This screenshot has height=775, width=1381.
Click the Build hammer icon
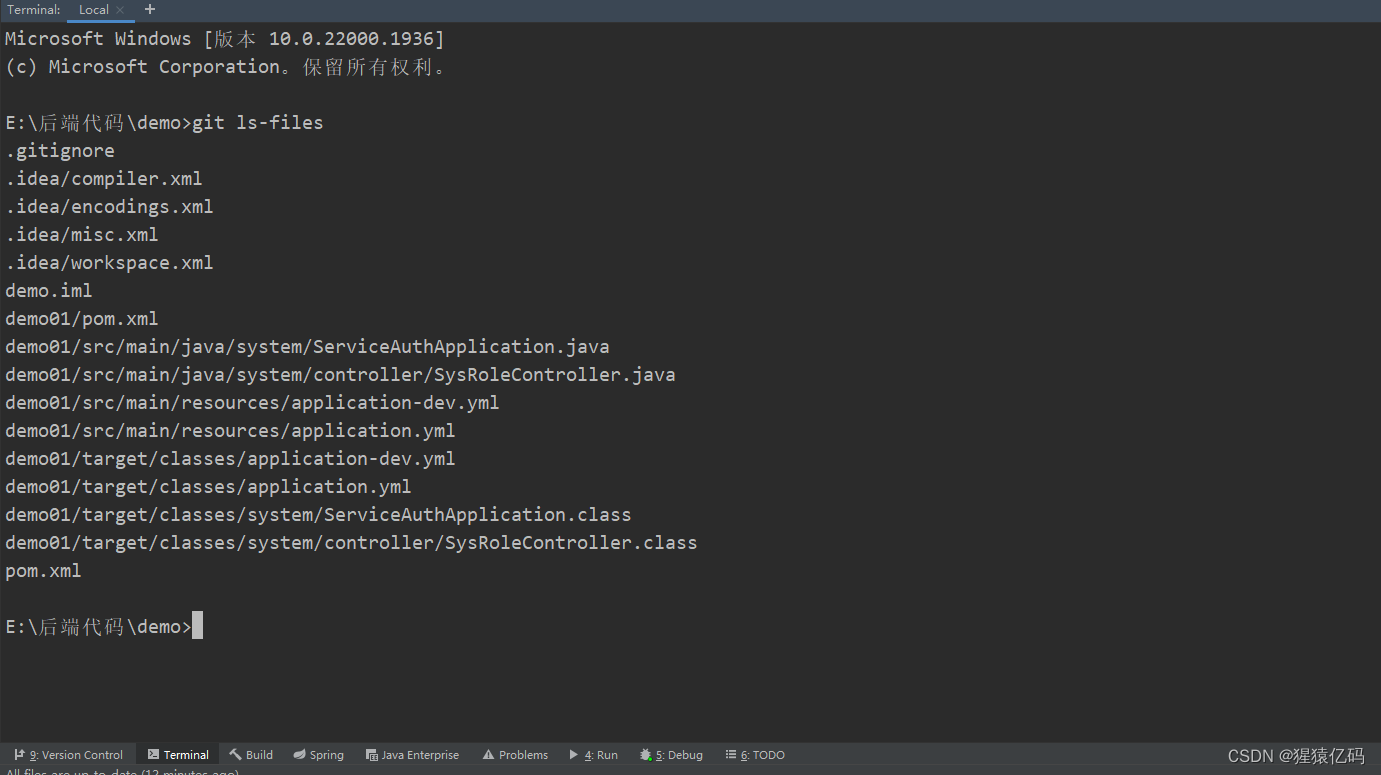(x=235, y=755)
